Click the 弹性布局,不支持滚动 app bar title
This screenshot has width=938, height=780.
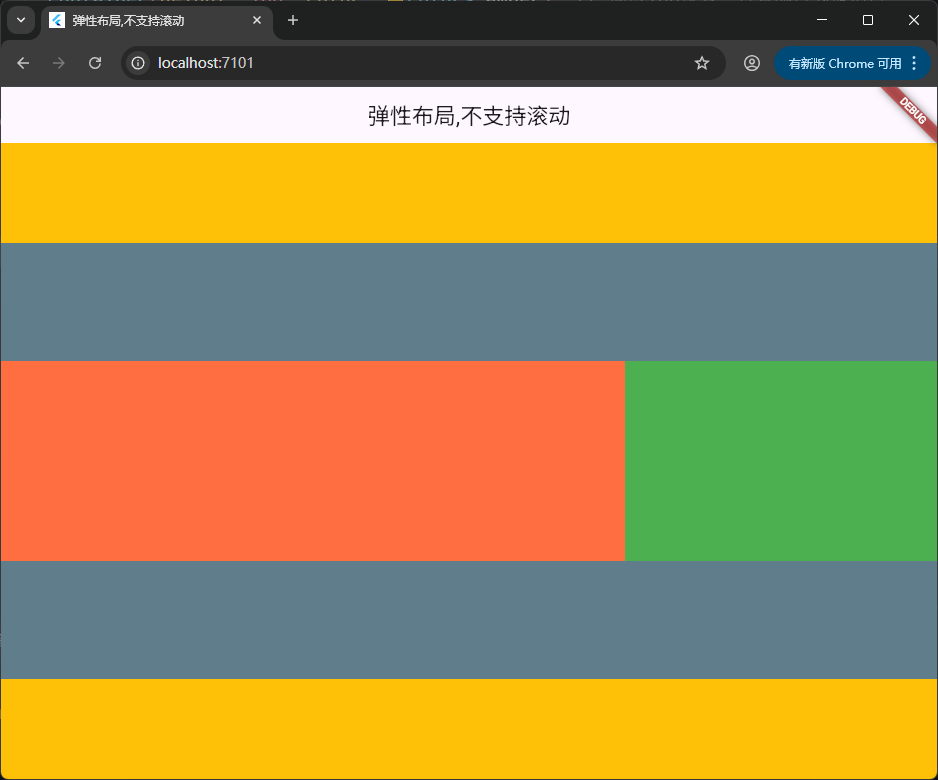(x=468, y=116)
